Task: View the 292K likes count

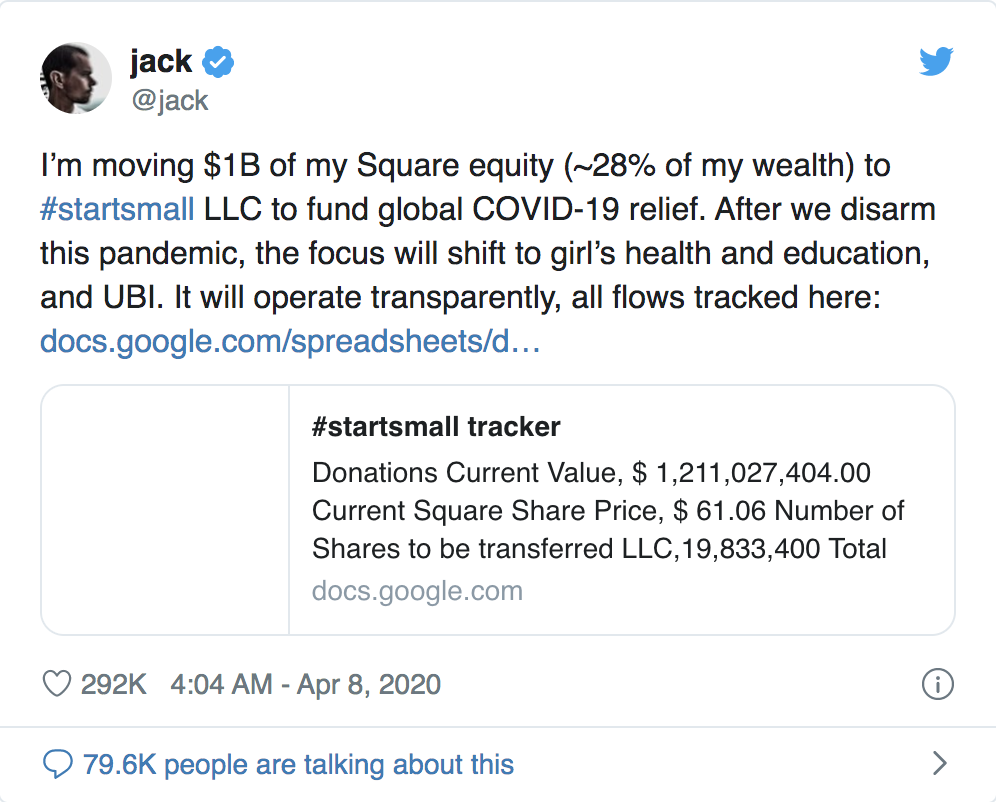Action: coord(114,685)
